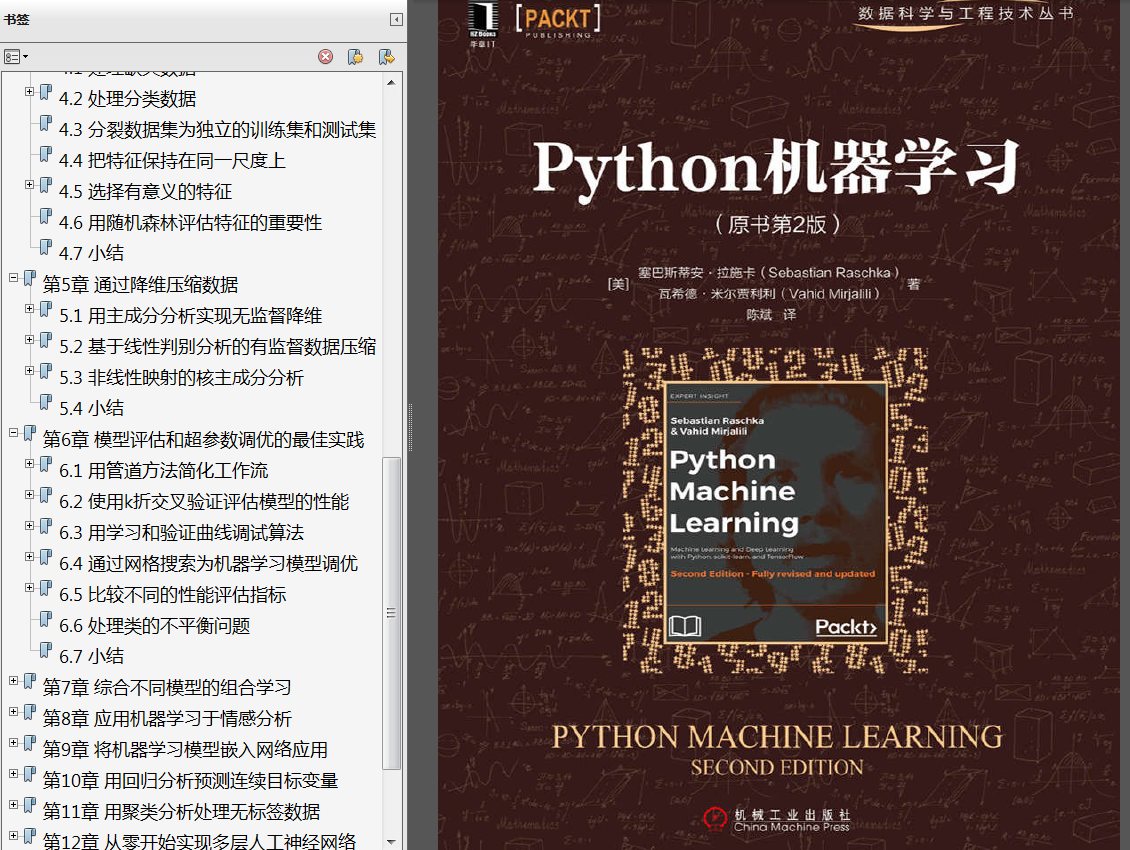Screen dimensions: 1130x850
Task: Expand 第12章 从零开始实现多层人工神经网络
Action: (x=13, y=836)
